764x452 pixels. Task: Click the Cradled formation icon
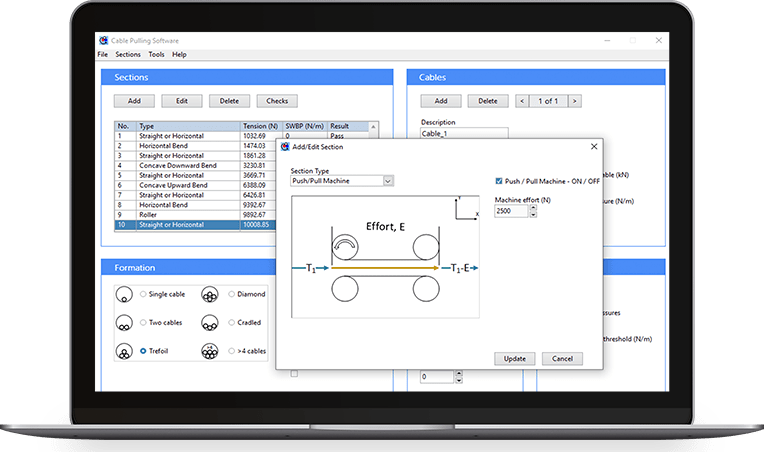(211, 323)
